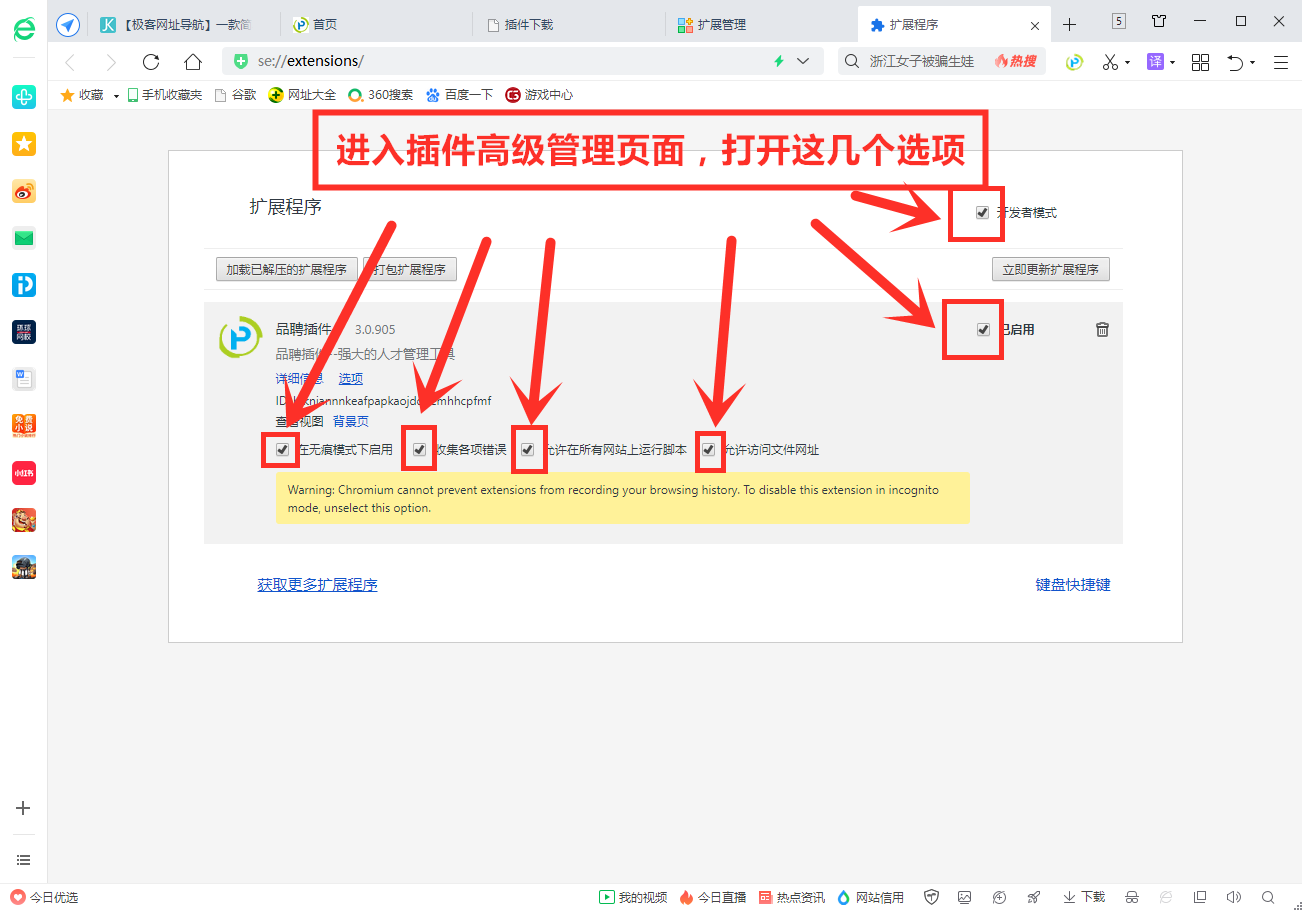
Task: Click the 小红书 icon in the left sidebar
Action: 23,473
